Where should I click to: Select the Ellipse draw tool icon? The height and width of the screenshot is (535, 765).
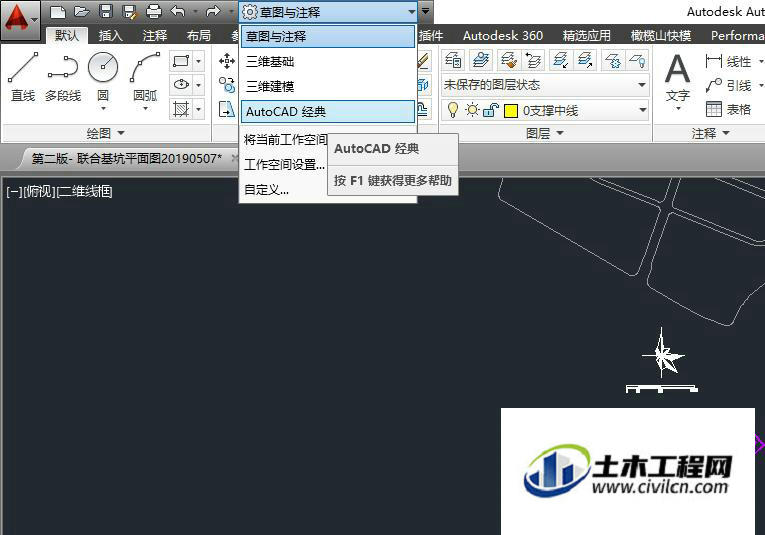click(x=181, y=85)
